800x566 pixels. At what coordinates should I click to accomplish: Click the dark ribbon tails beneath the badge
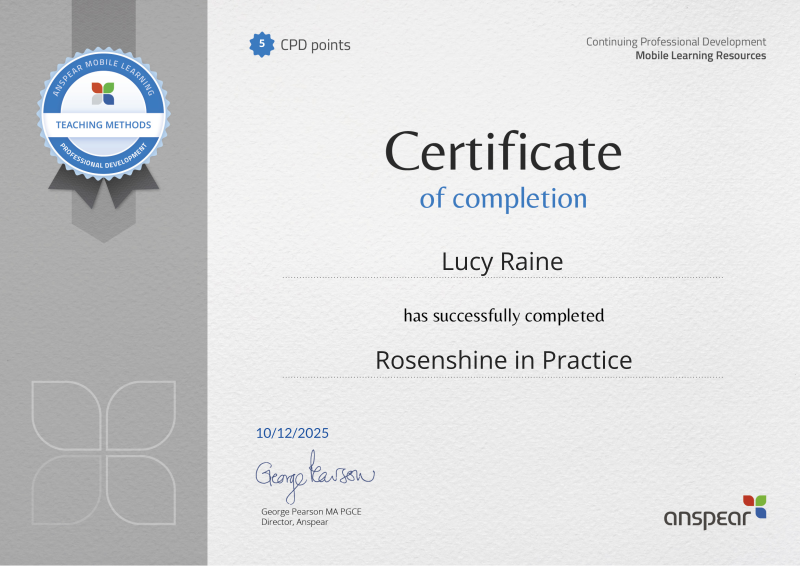(103, 187)
